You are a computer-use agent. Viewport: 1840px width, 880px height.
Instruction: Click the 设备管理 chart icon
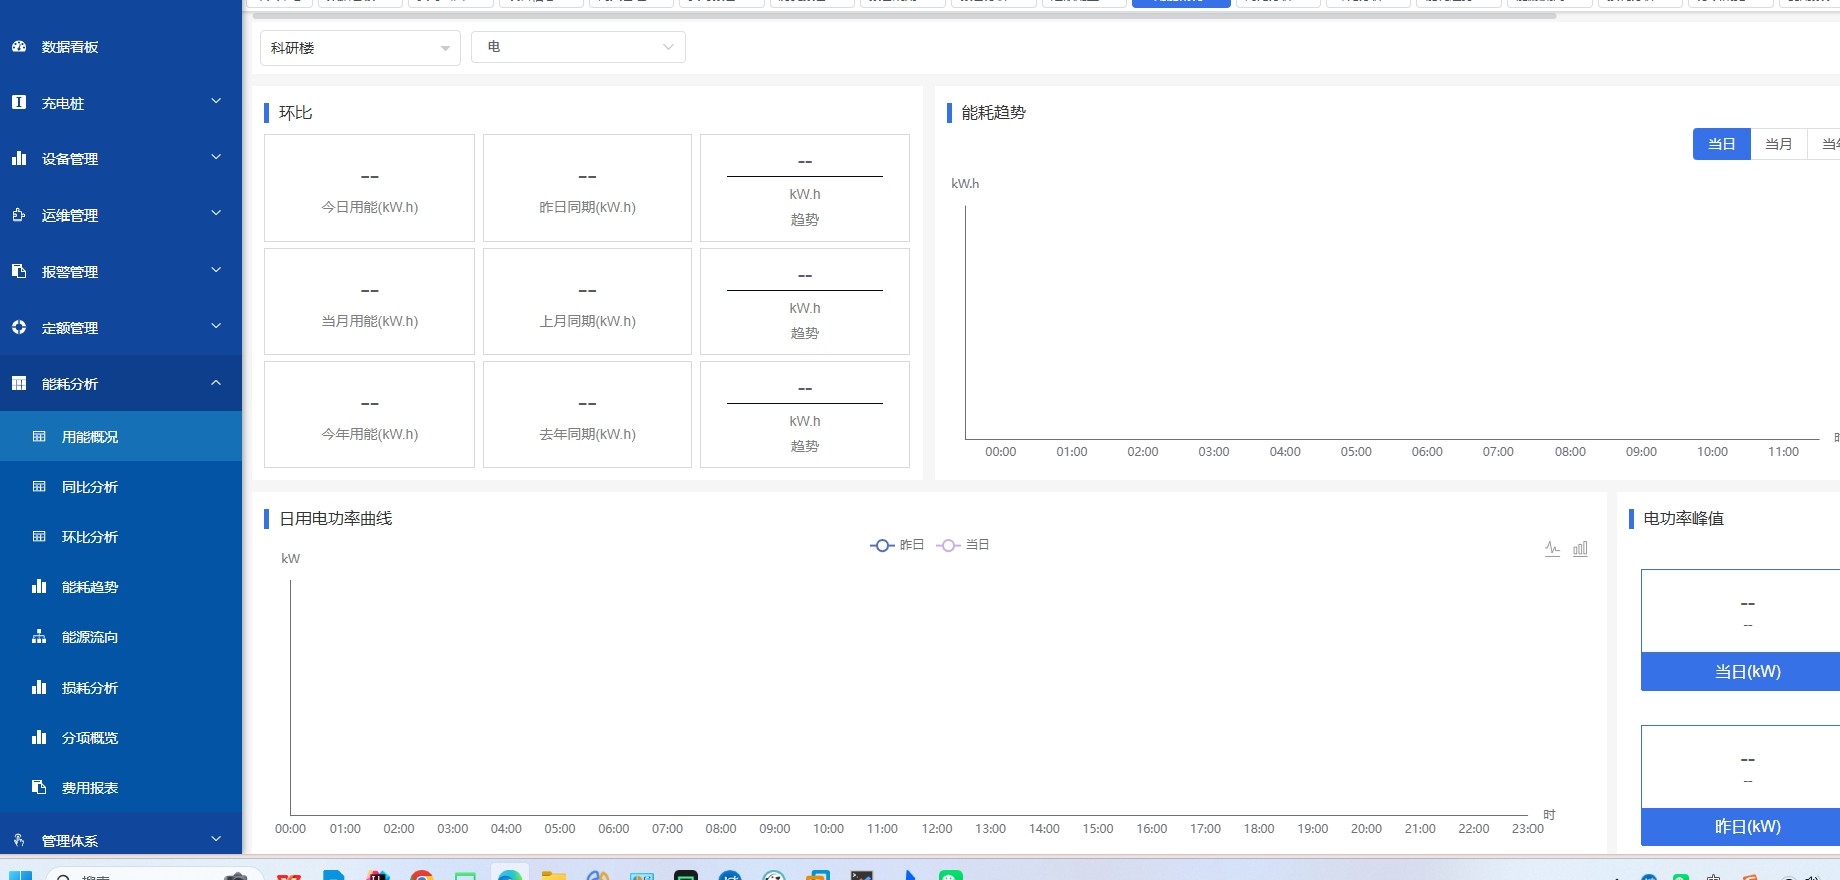19,159
